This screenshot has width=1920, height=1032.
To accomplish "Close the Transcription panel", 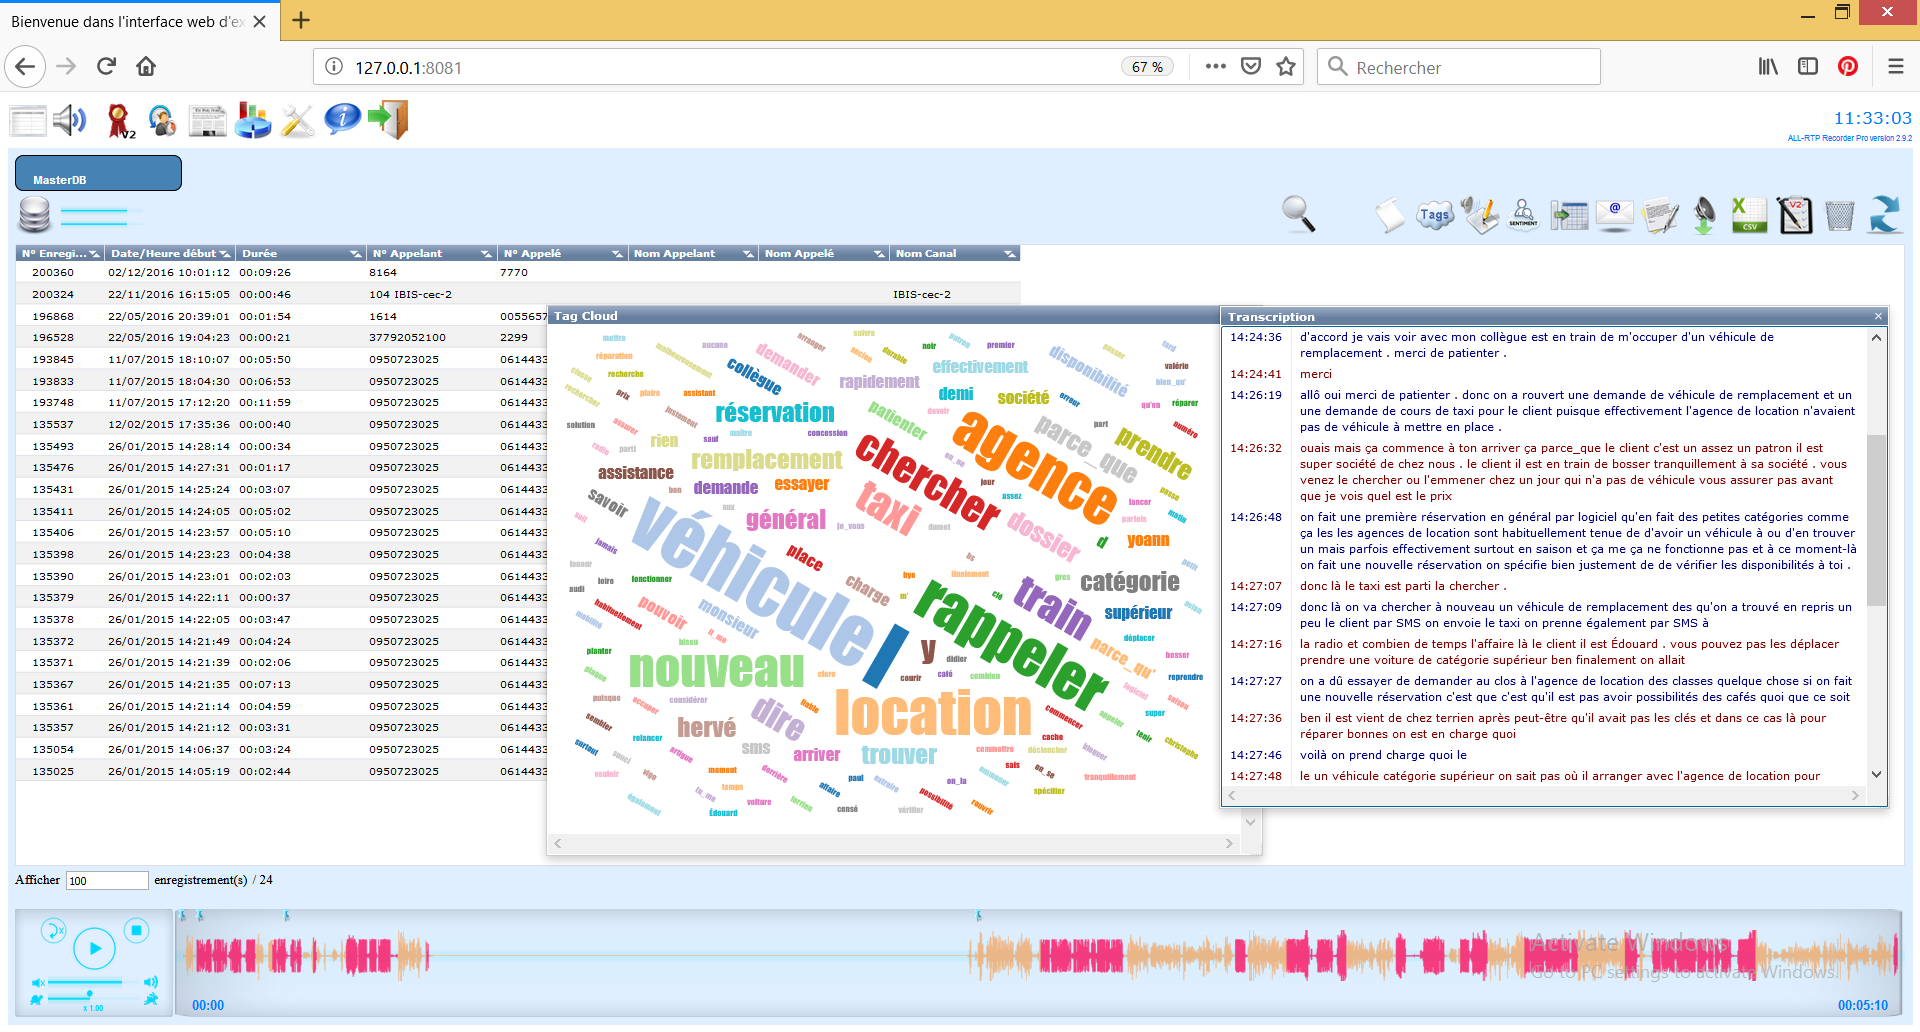I will pos(1878,316).
